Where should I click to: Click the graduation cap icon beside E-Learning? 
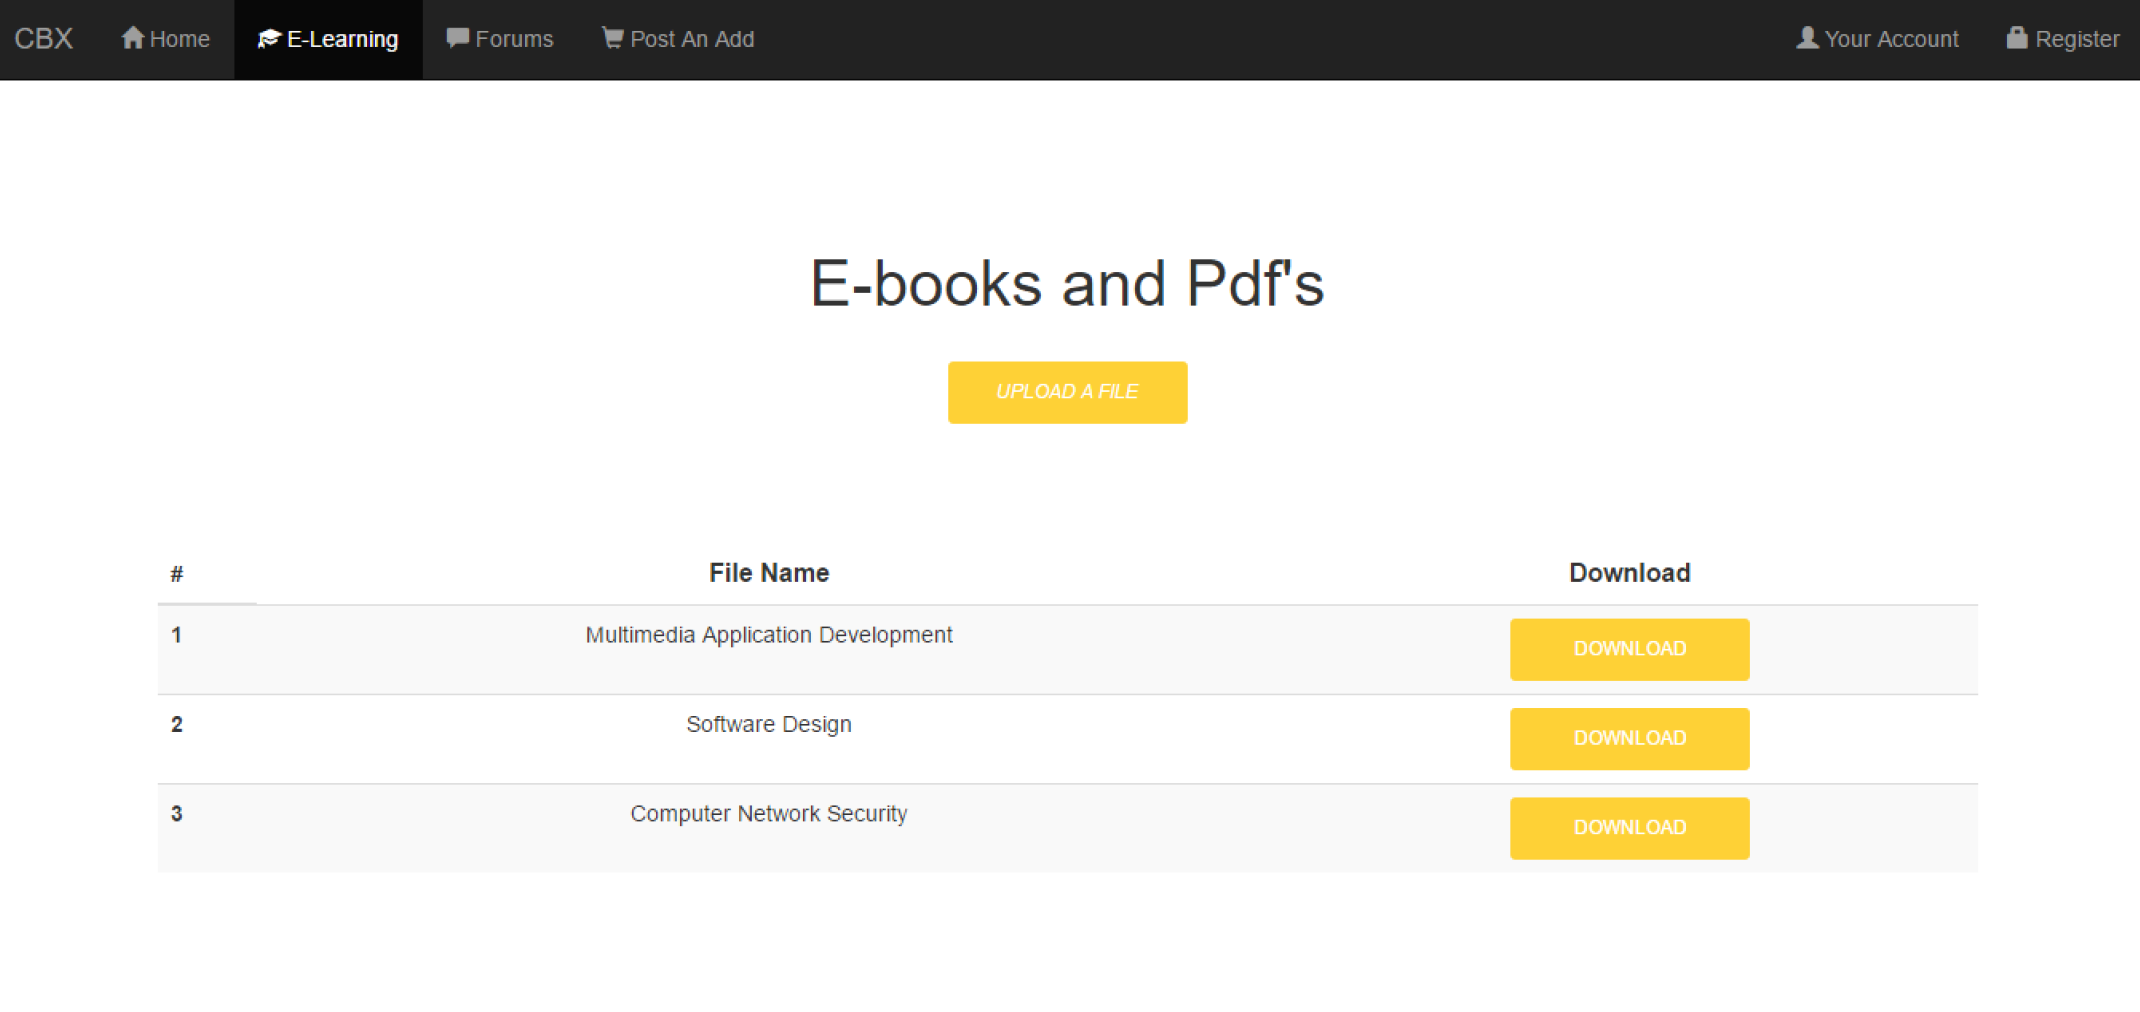(268, 38)
